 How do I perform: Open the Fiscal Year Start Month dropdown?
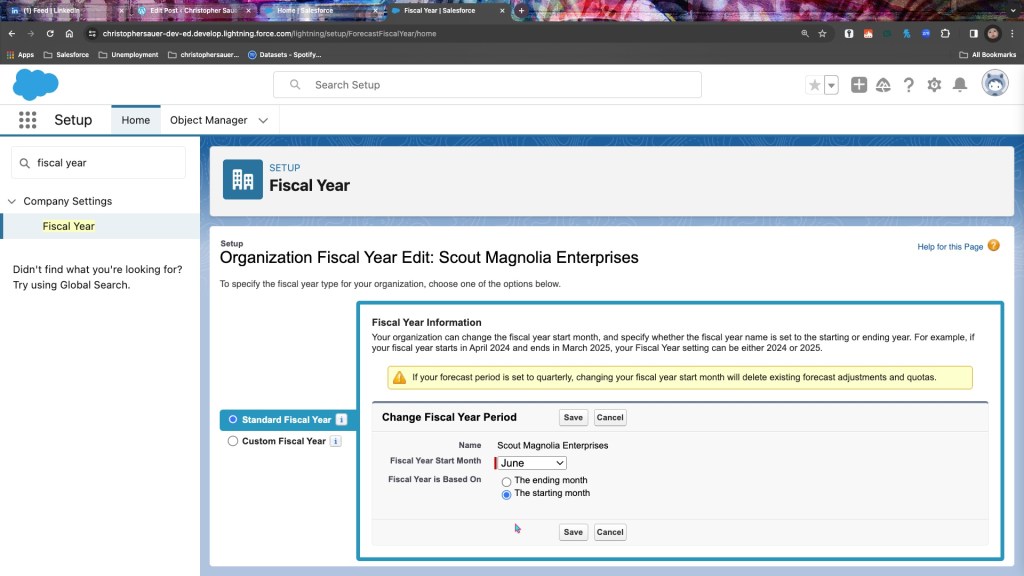tap(532, 463)
